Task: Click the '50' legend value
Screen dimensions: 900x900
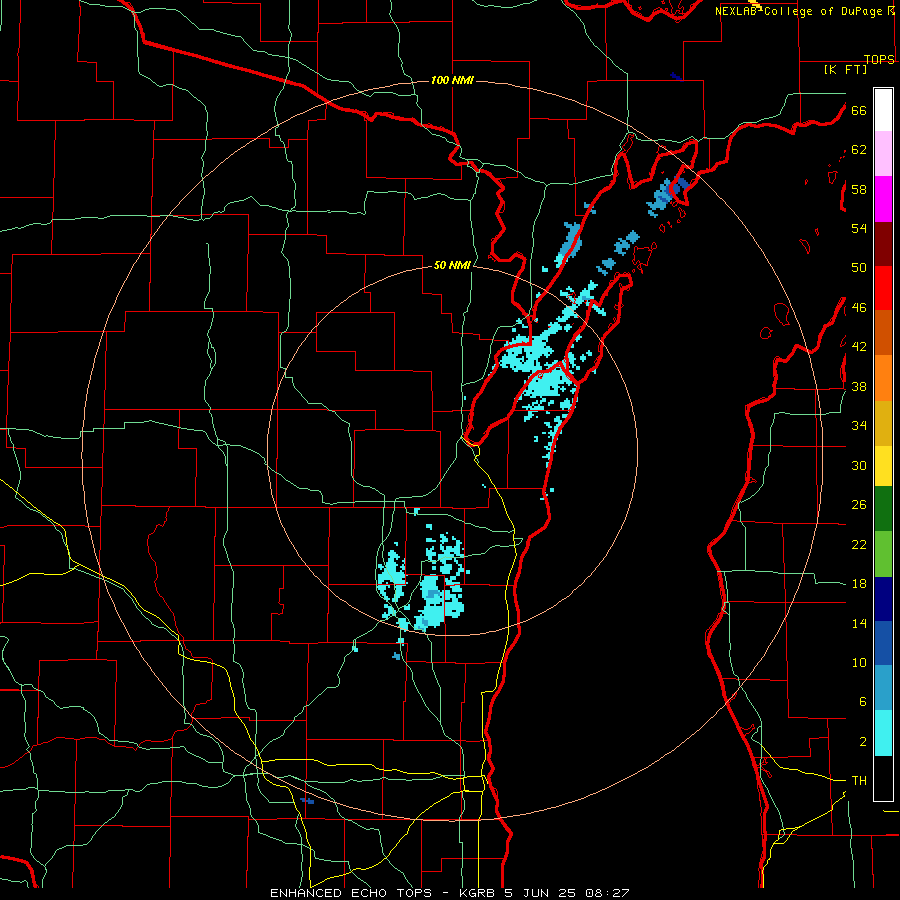Action: [x=859, y=267]
